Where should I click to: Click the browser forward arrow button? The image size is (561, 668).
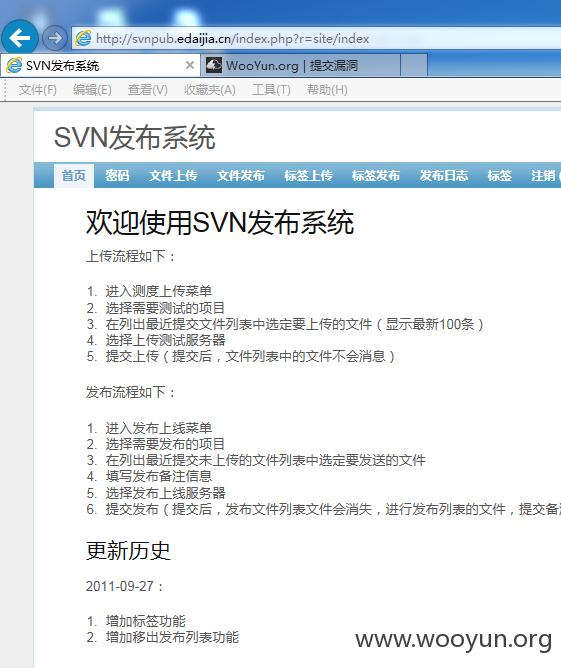55,38
